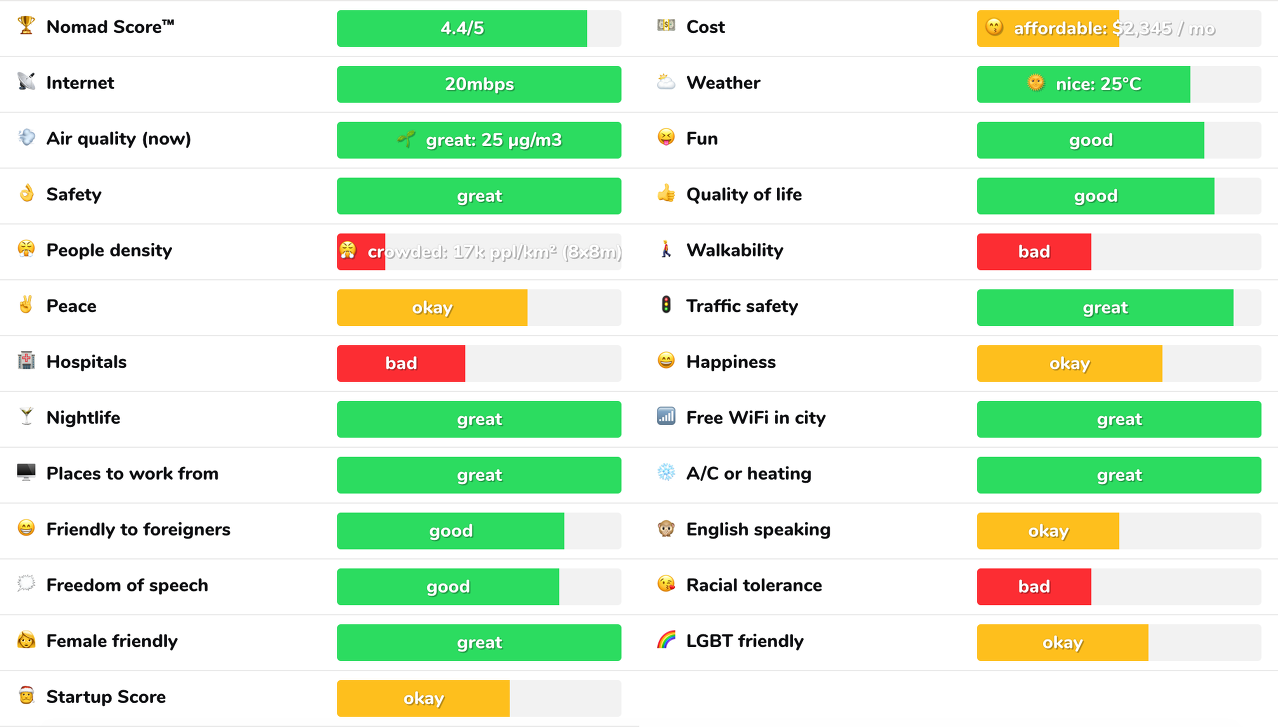Click the Startup Score okay bar

pos(479,698)
